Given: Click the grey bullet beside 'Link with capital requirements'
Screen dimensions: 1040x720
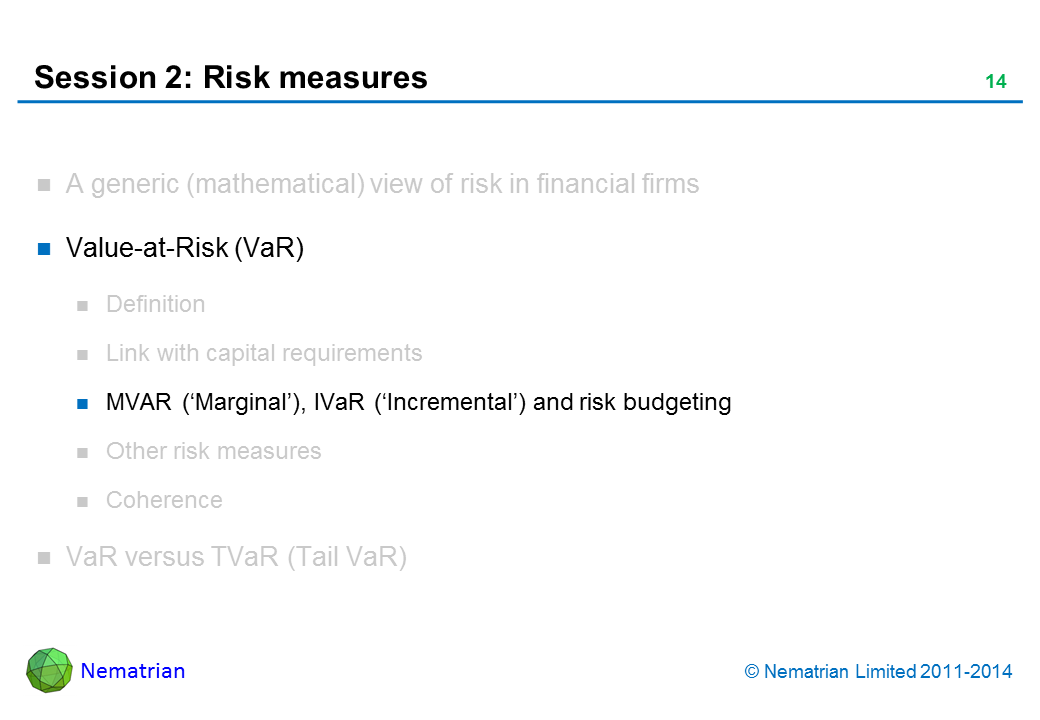Looking at the screenshot, I should [85, 355].
